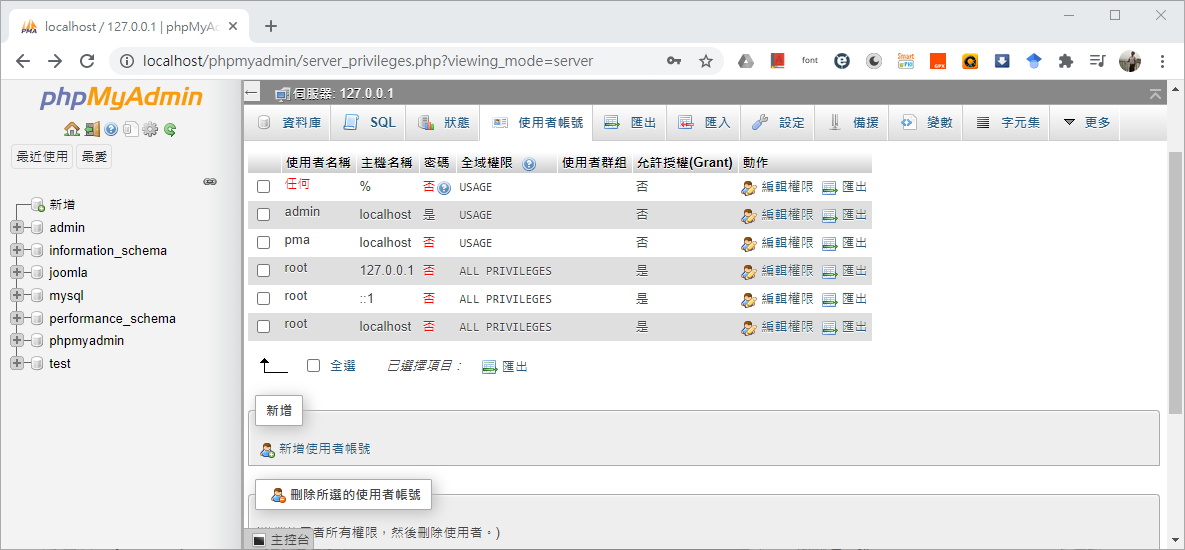Expand the test database node
The image size is (1185, 550).
pos(17,363)
